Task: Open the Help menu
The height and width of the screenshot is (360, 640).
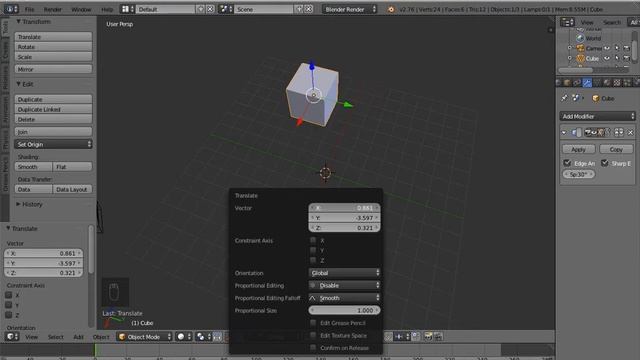Action: point(107,9)
